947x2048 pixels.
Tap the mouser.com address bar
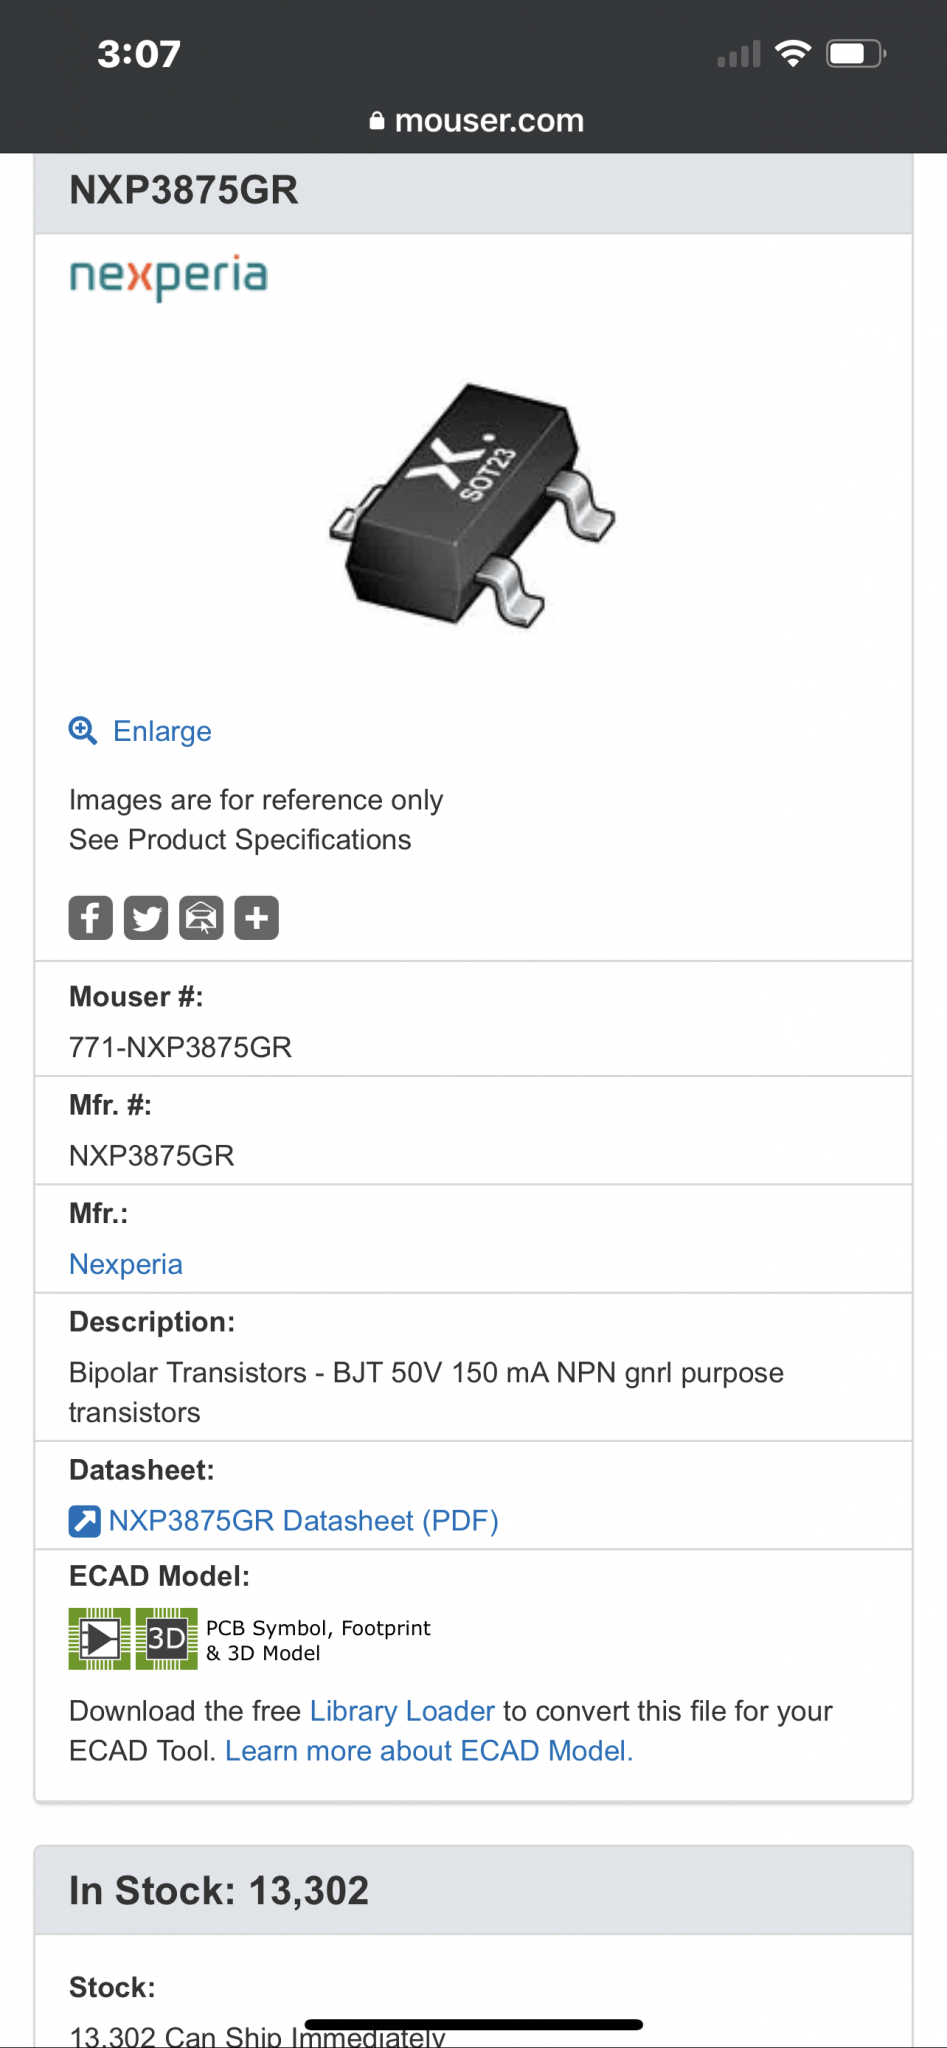coord(474,121)
